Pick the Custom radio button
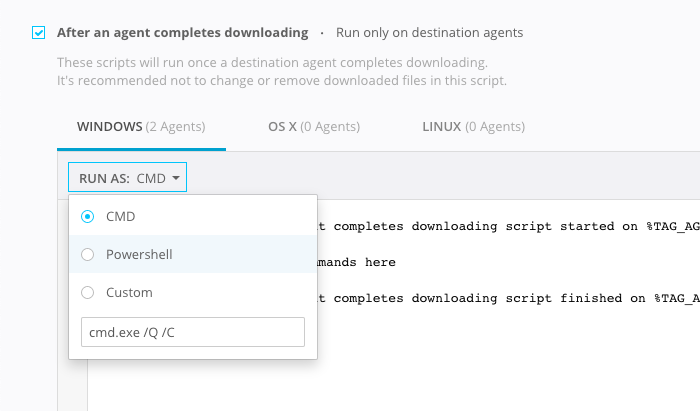Viewport: 700px width, 411px height. pos(87,292)
